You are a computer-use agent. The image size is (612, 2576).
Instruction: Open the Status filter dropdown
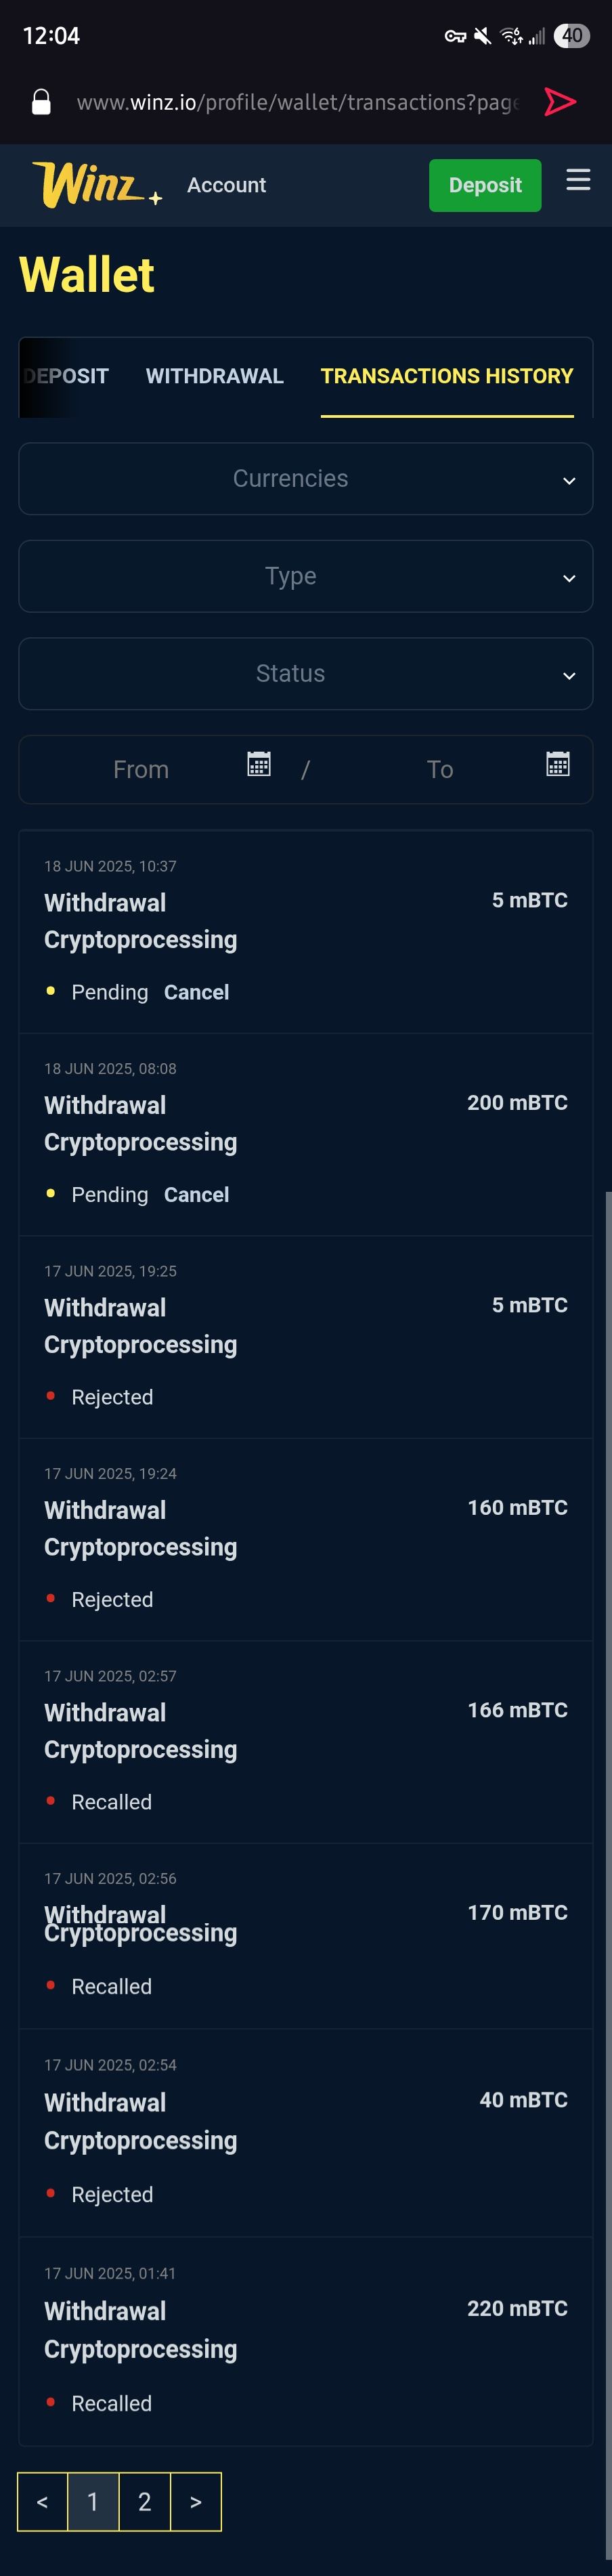pyautogui.click(x=306, y=674)
